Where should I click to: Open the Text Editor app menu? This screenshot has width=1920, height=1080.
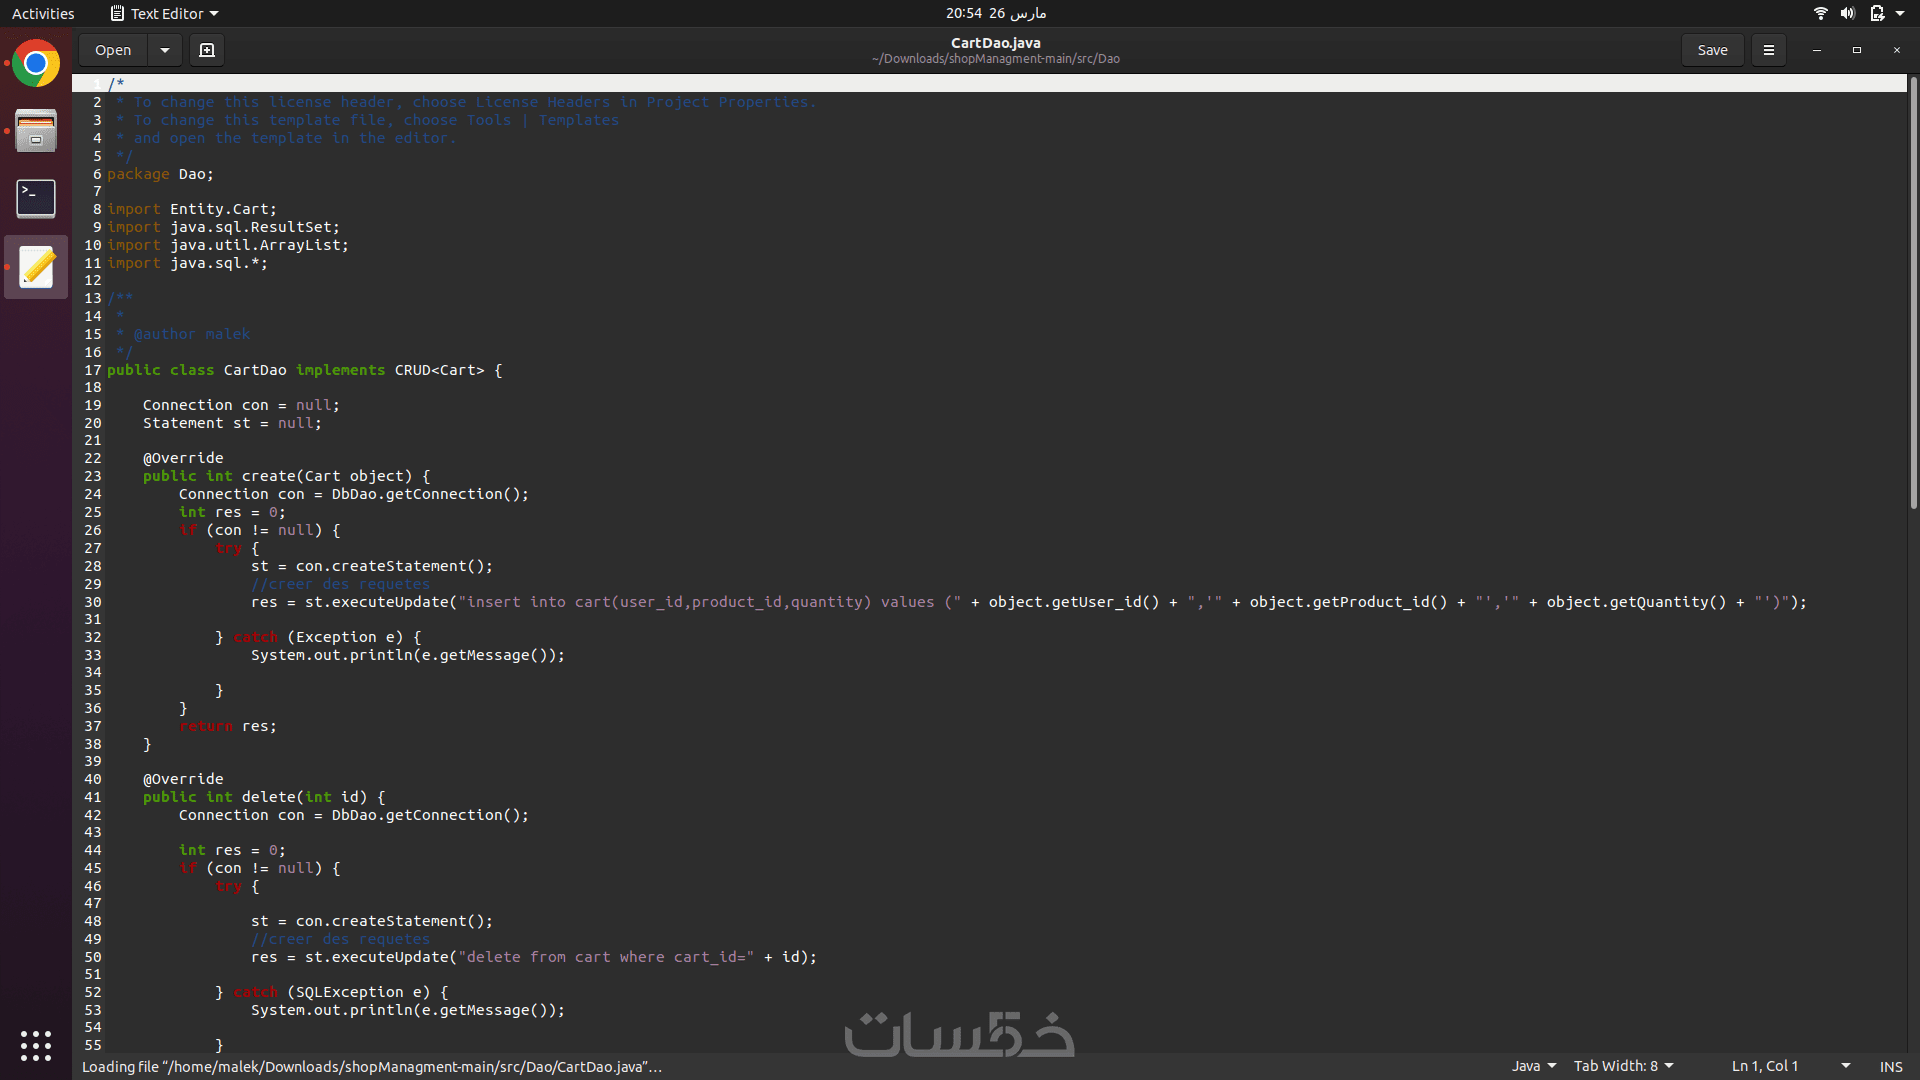pyautogui.click(x=165, y=14)
